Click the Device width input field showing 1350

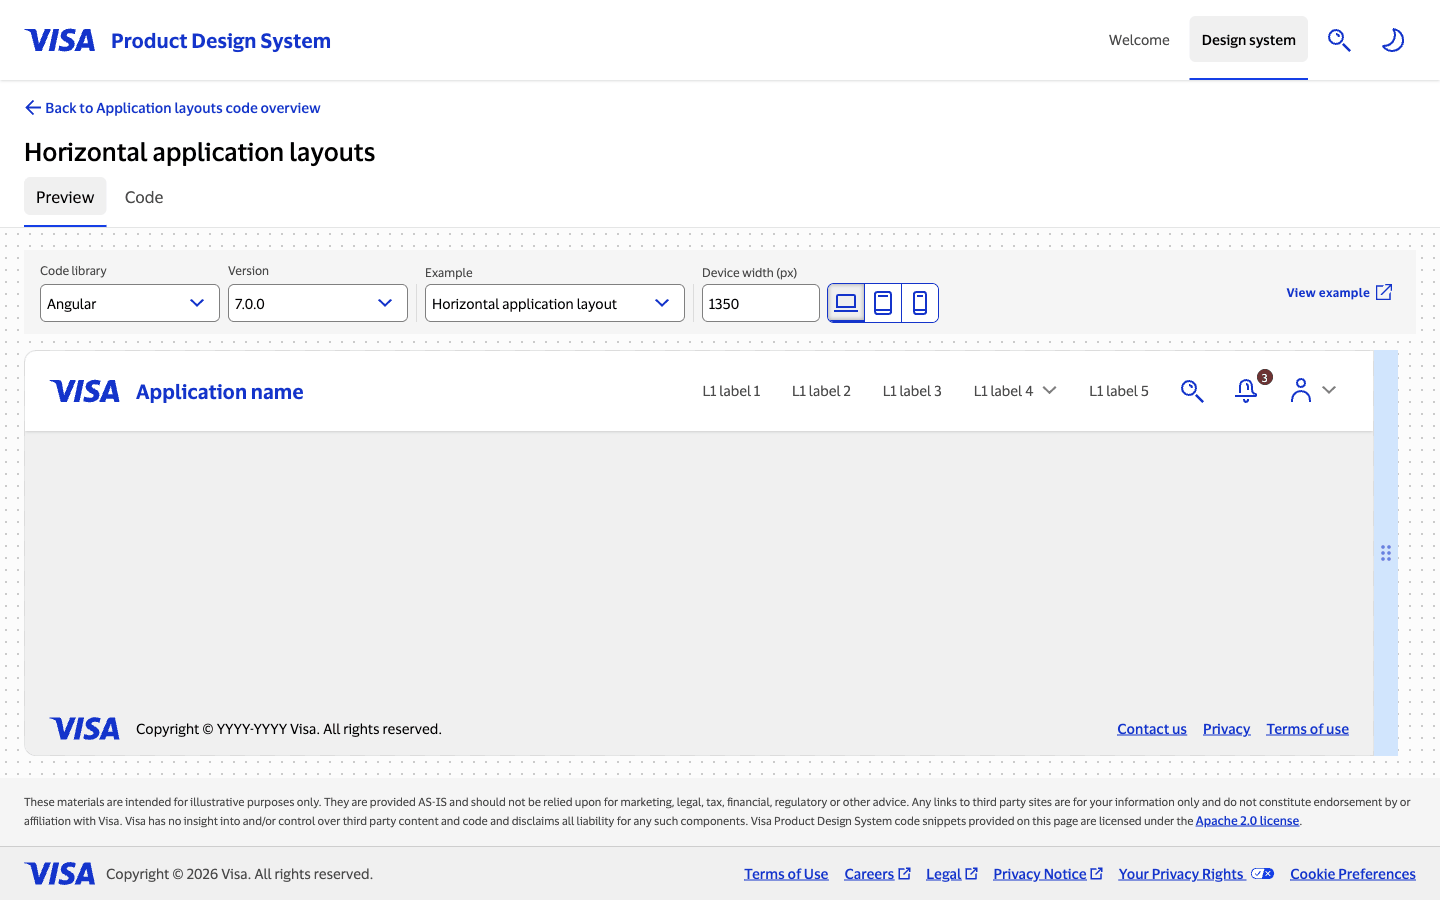pyautogui.click(x=761, y=303)
